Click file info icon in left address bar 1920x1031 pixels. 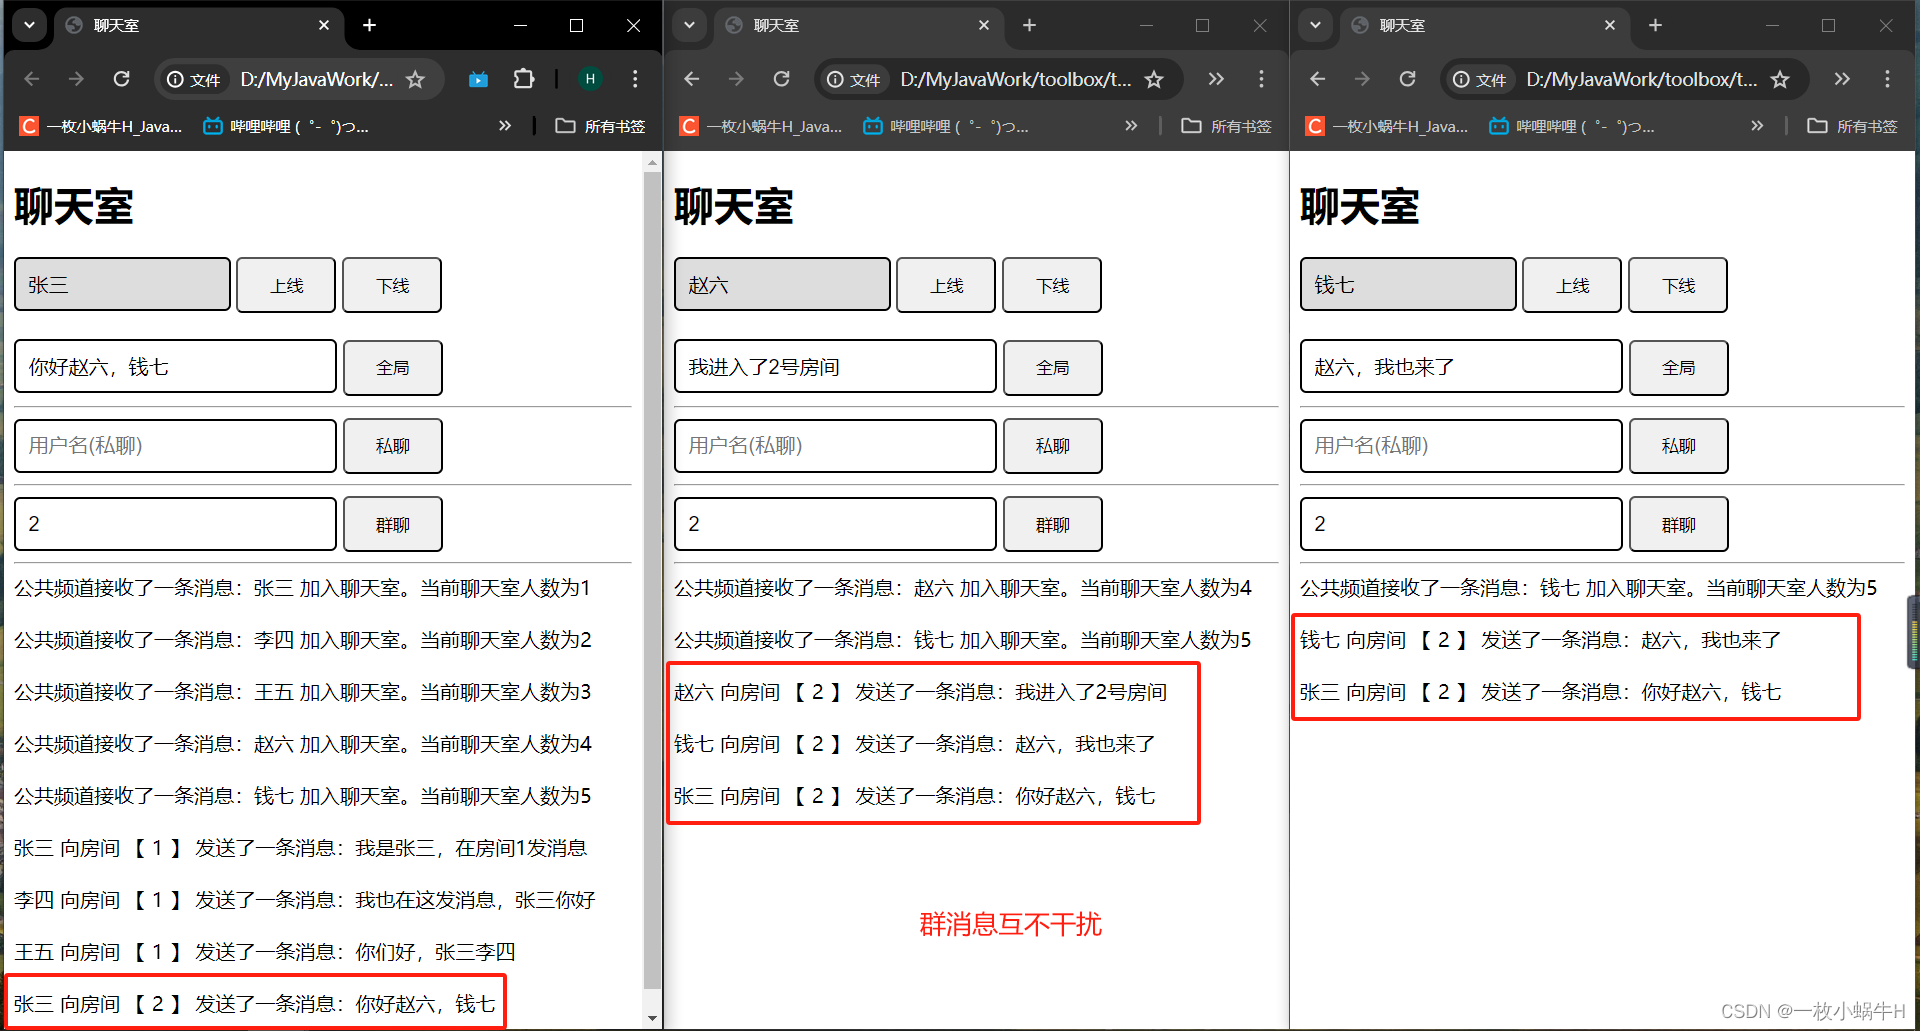click(193, 79)
